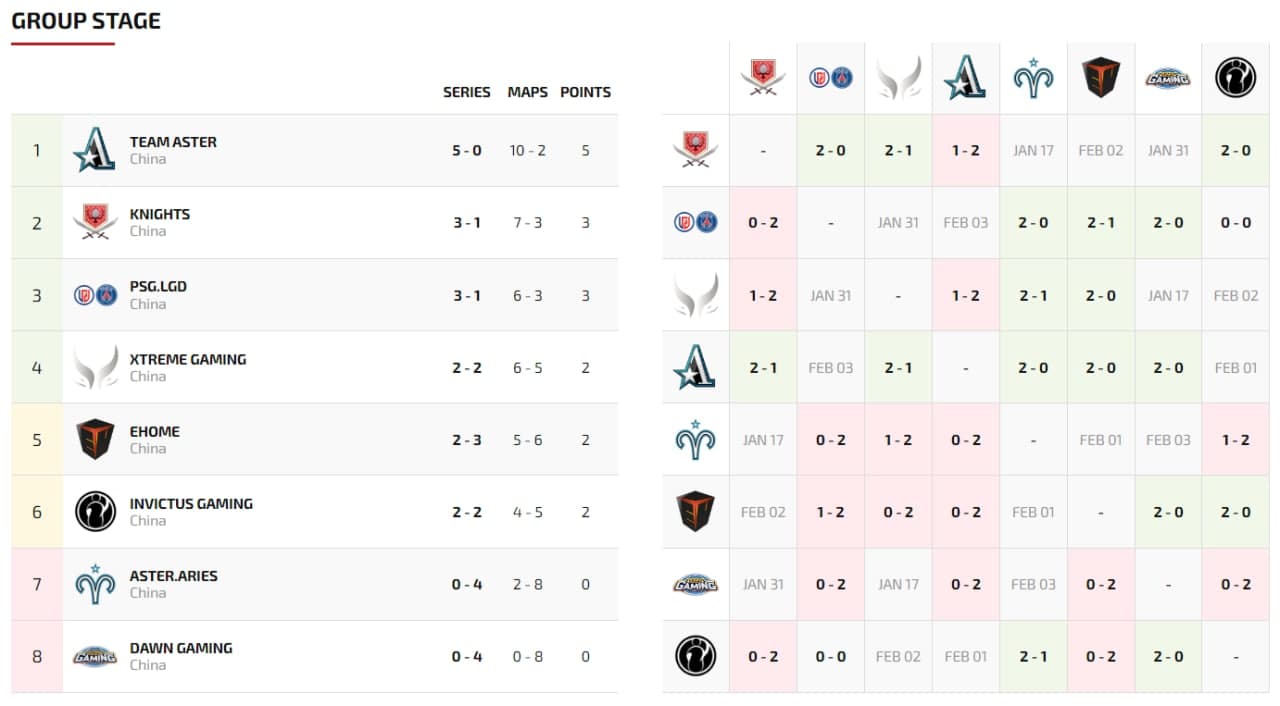The image size is (1280, 706).
Task: Click EHOME logo in standings row 5
Action: 95,439
